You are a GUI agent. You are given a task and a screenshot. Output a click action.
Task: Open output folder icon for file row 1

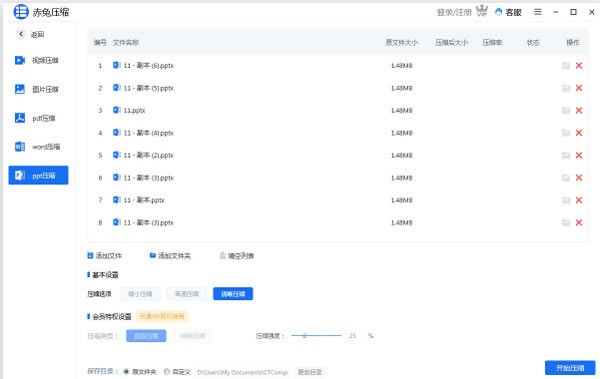pyautogui.click(x=566, y=65)
